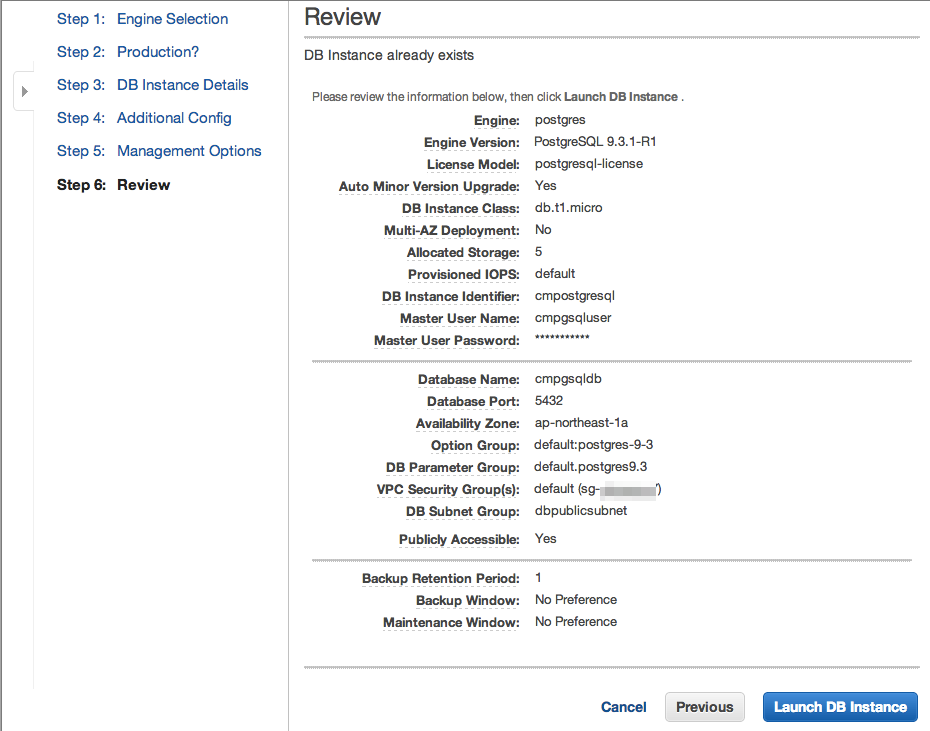930x731 pixels.
Task: Click the DB Subnet Group dbpublicsubnet
Action: coord(580,511)
